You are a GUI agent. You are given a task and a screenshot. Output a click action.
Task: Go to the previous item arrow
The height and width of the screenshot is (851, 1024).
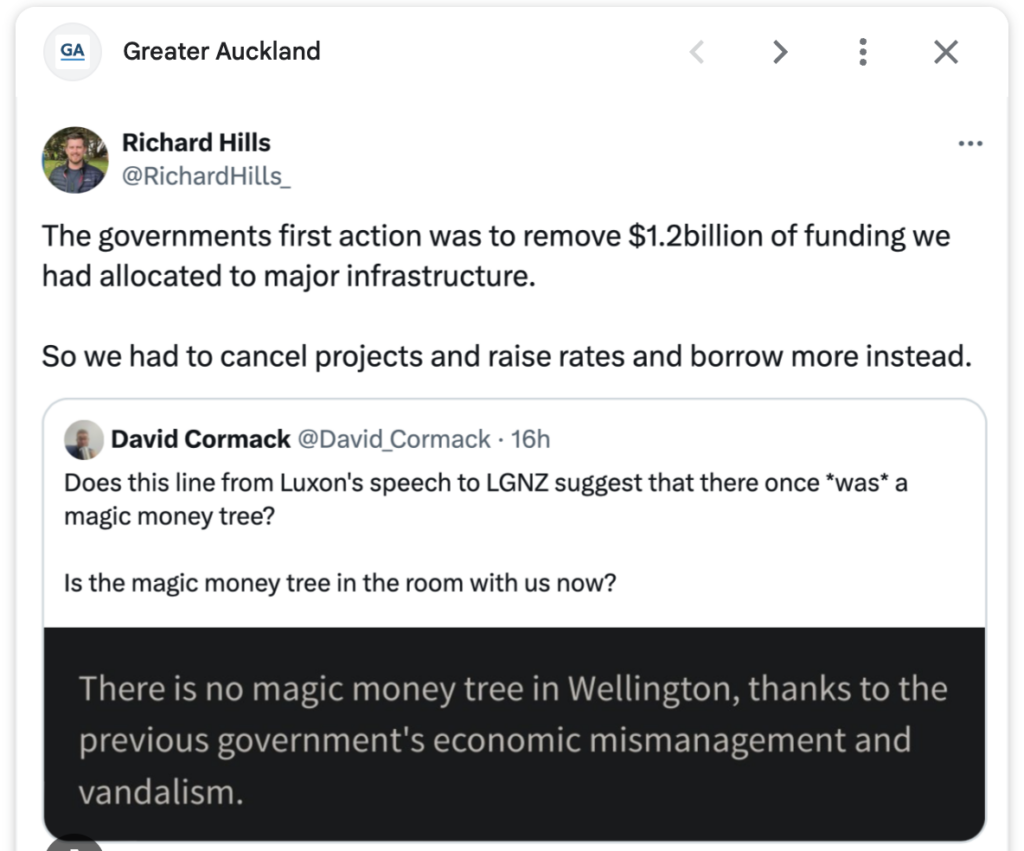[698, 52]
